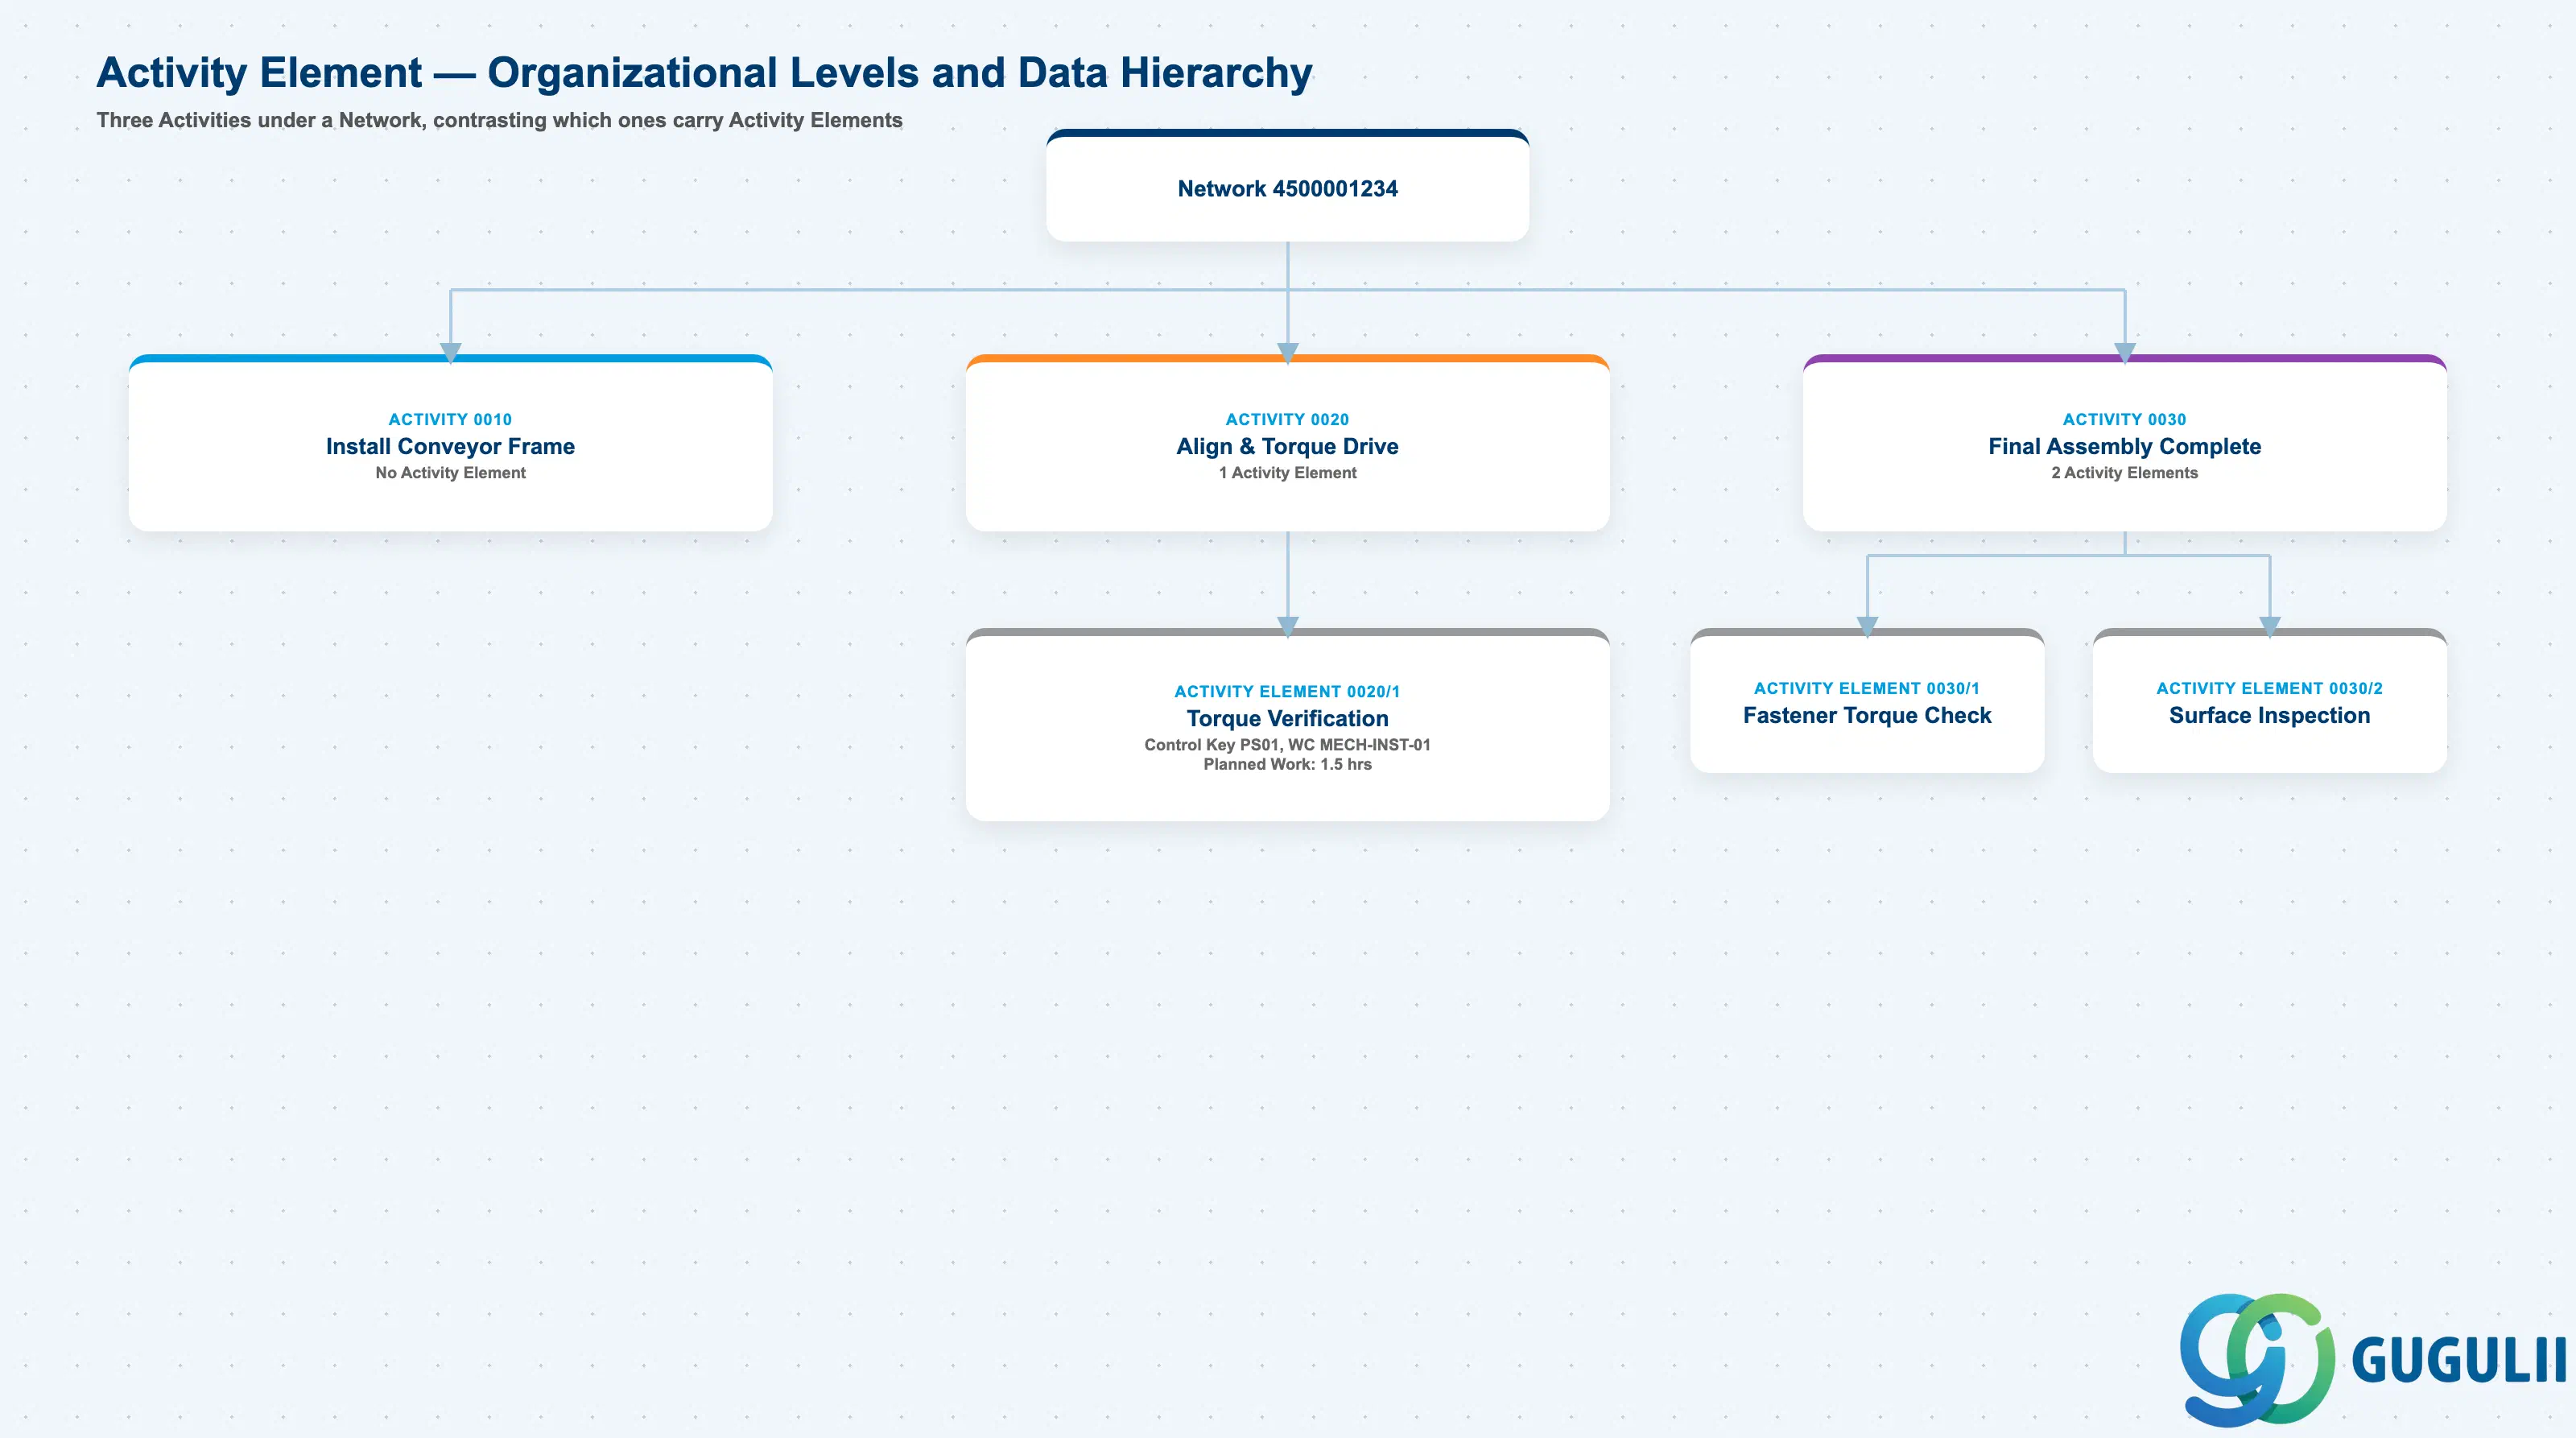Select the 'Align & Torque Drive' title
Screen dimensions: 2576x1438
(1287, 446)
